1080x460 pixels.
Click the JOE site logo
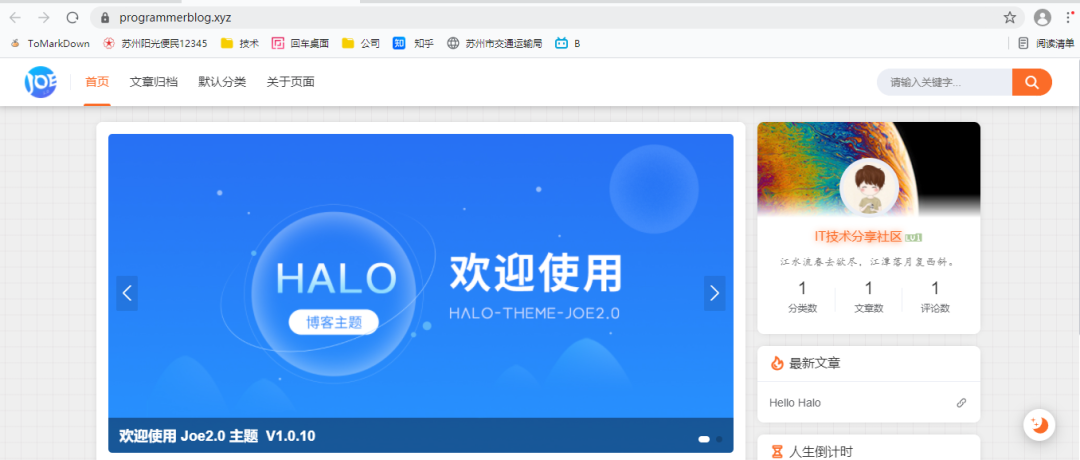pos(41,82)
